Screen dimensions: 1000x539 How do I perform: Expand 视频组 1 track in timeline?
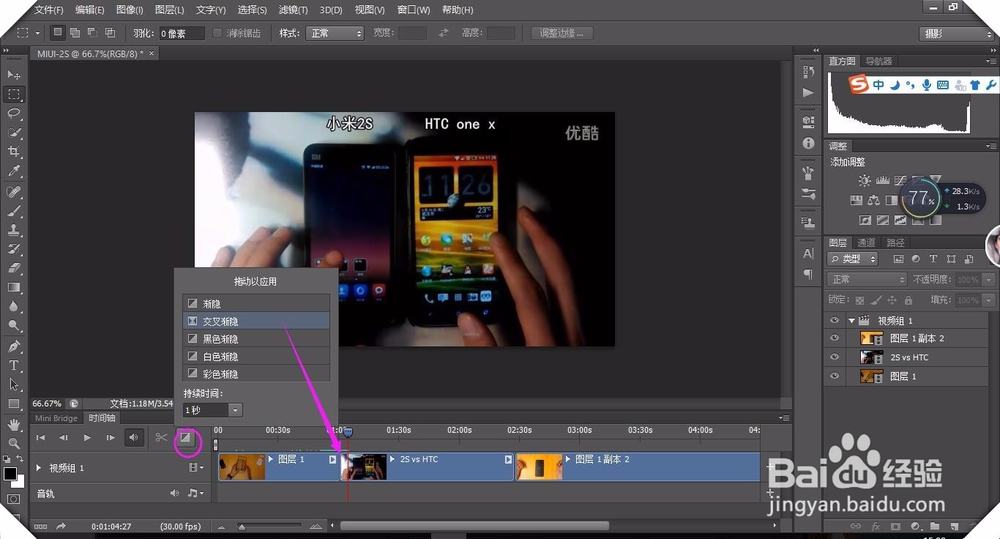[38, 468]
